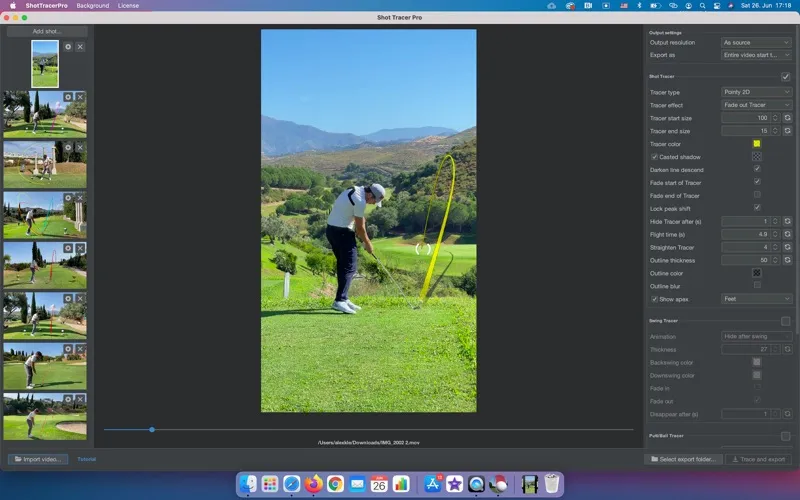Open the Tracer type dropdown
800x500 pixels.
[x=756, y=92]
